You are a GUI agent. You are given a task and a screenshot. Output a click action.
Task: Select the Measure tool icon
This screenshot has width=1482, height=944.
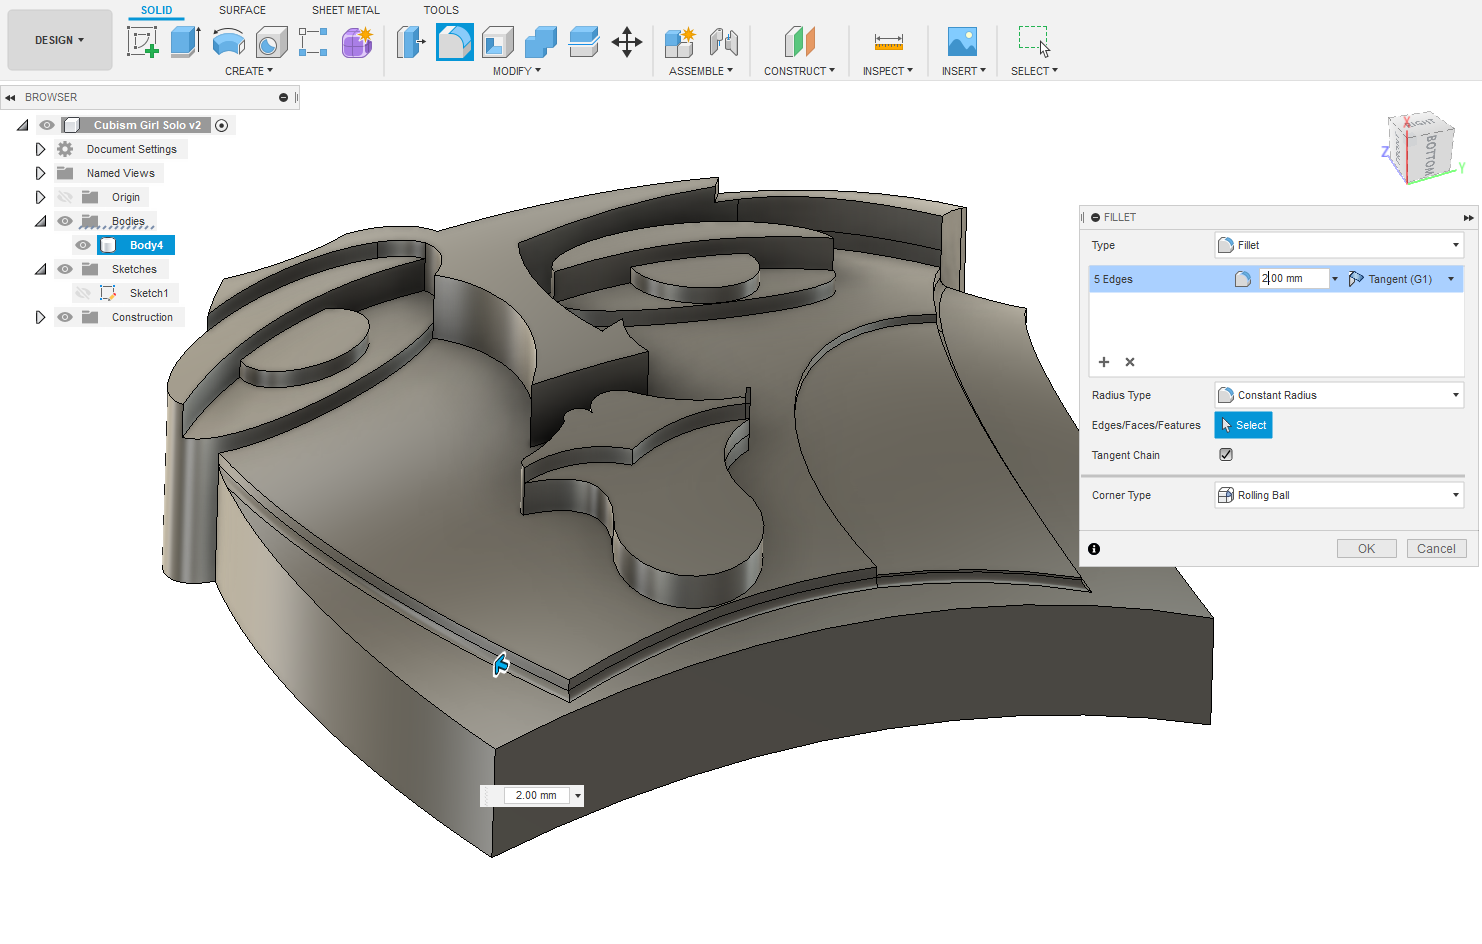coord(888,42)
